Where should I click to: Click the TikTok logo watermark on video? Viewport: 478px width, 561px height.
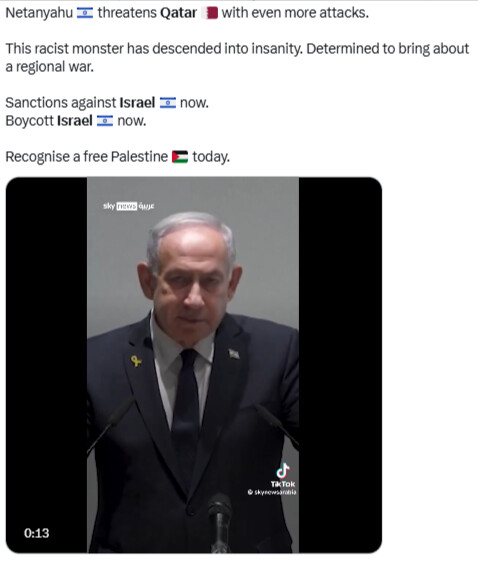(x=283, y=475)
